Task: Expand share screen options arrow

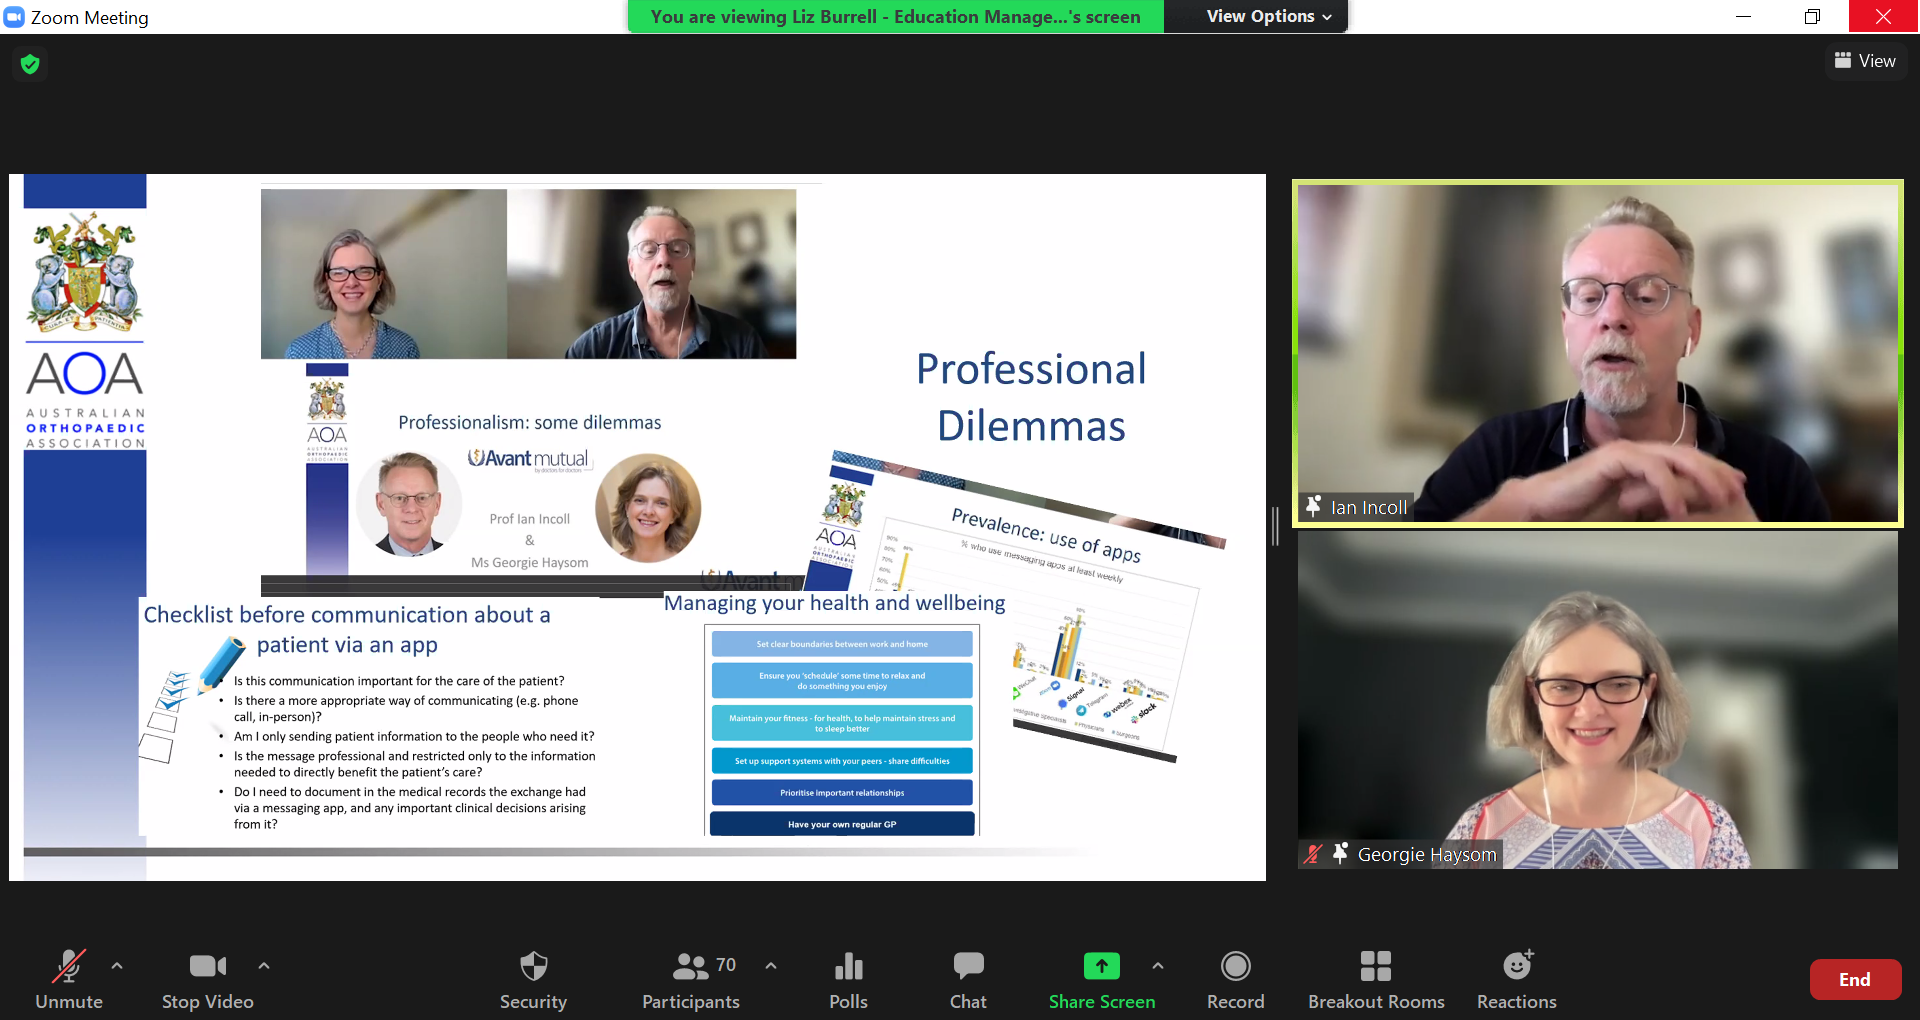Action: [1158, 966]
